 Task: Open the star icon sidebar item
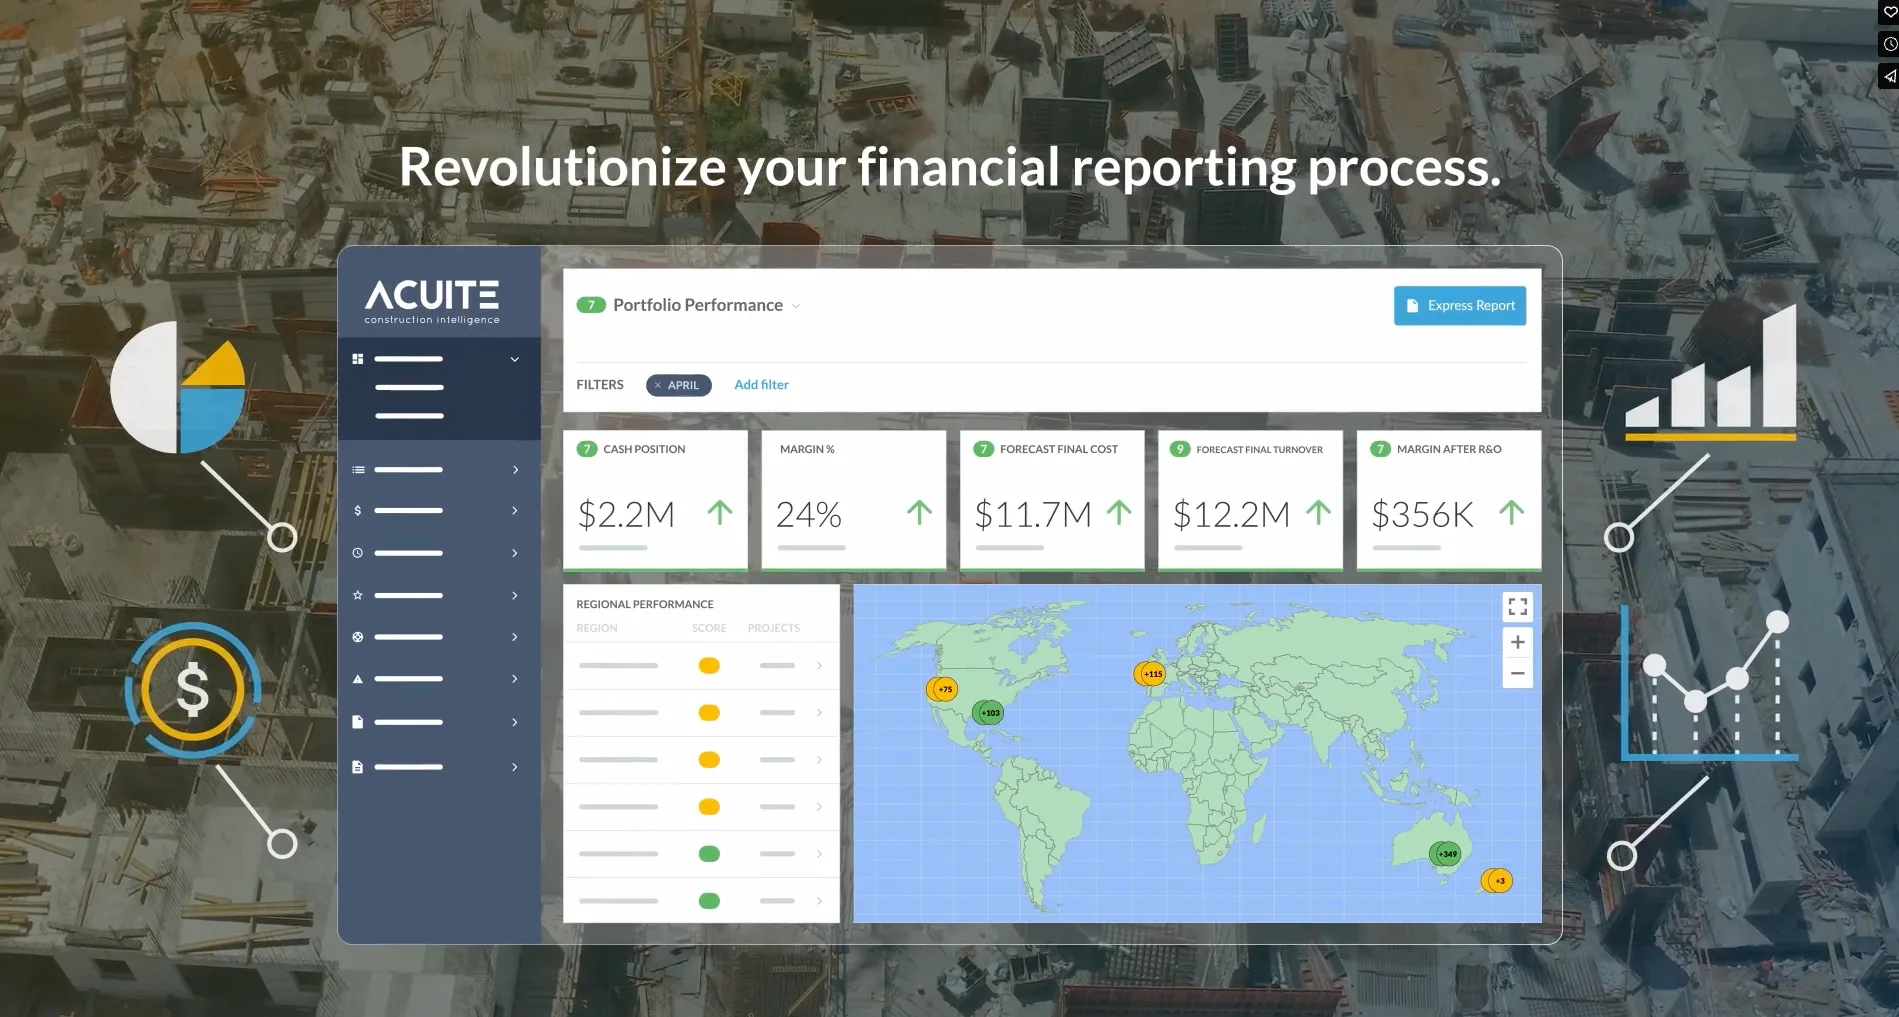[x=358, y=595]
